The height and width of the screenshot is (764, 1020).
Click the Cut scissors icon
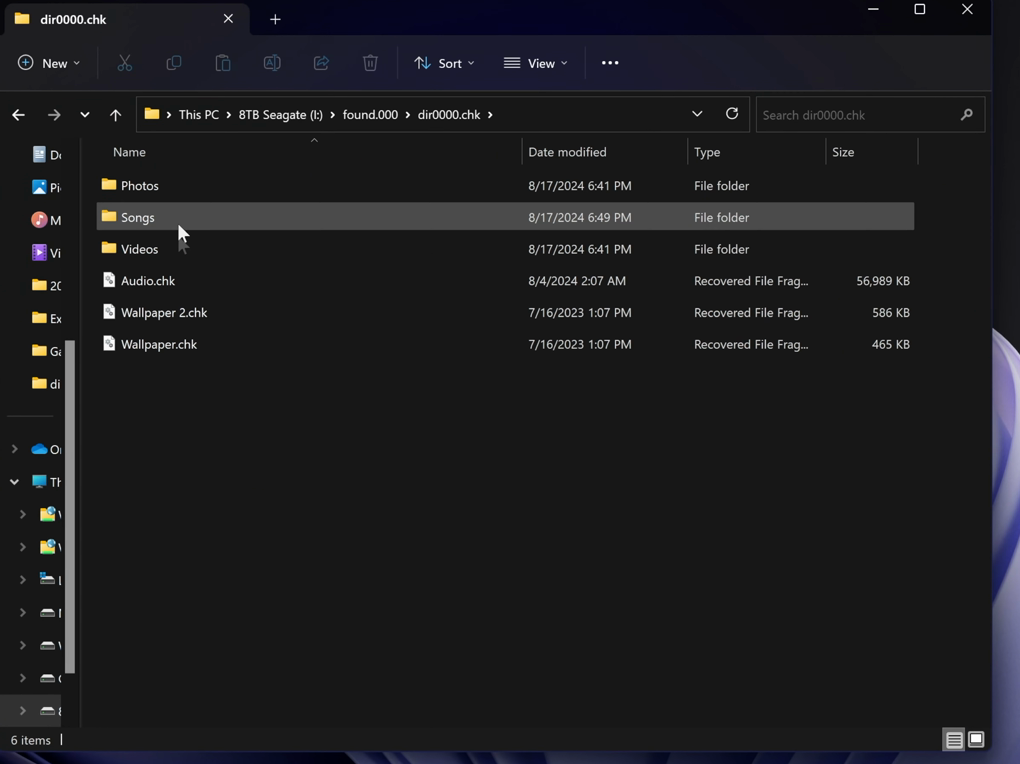tap(125, 63)
